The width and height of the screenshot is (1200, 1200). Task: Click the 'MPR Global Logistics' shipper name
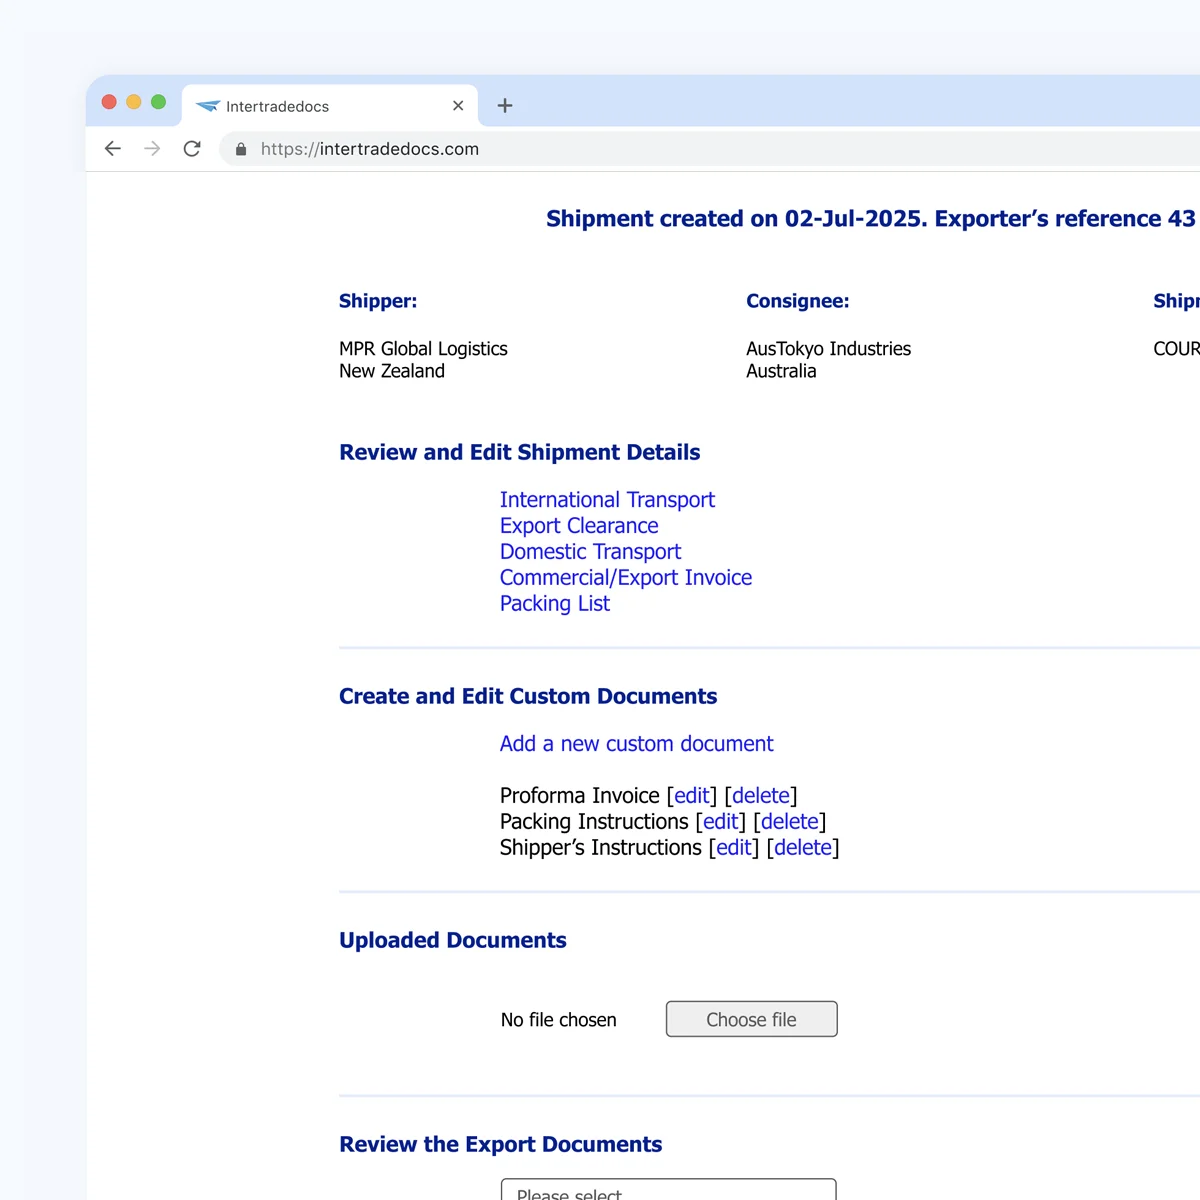(423, 349)
